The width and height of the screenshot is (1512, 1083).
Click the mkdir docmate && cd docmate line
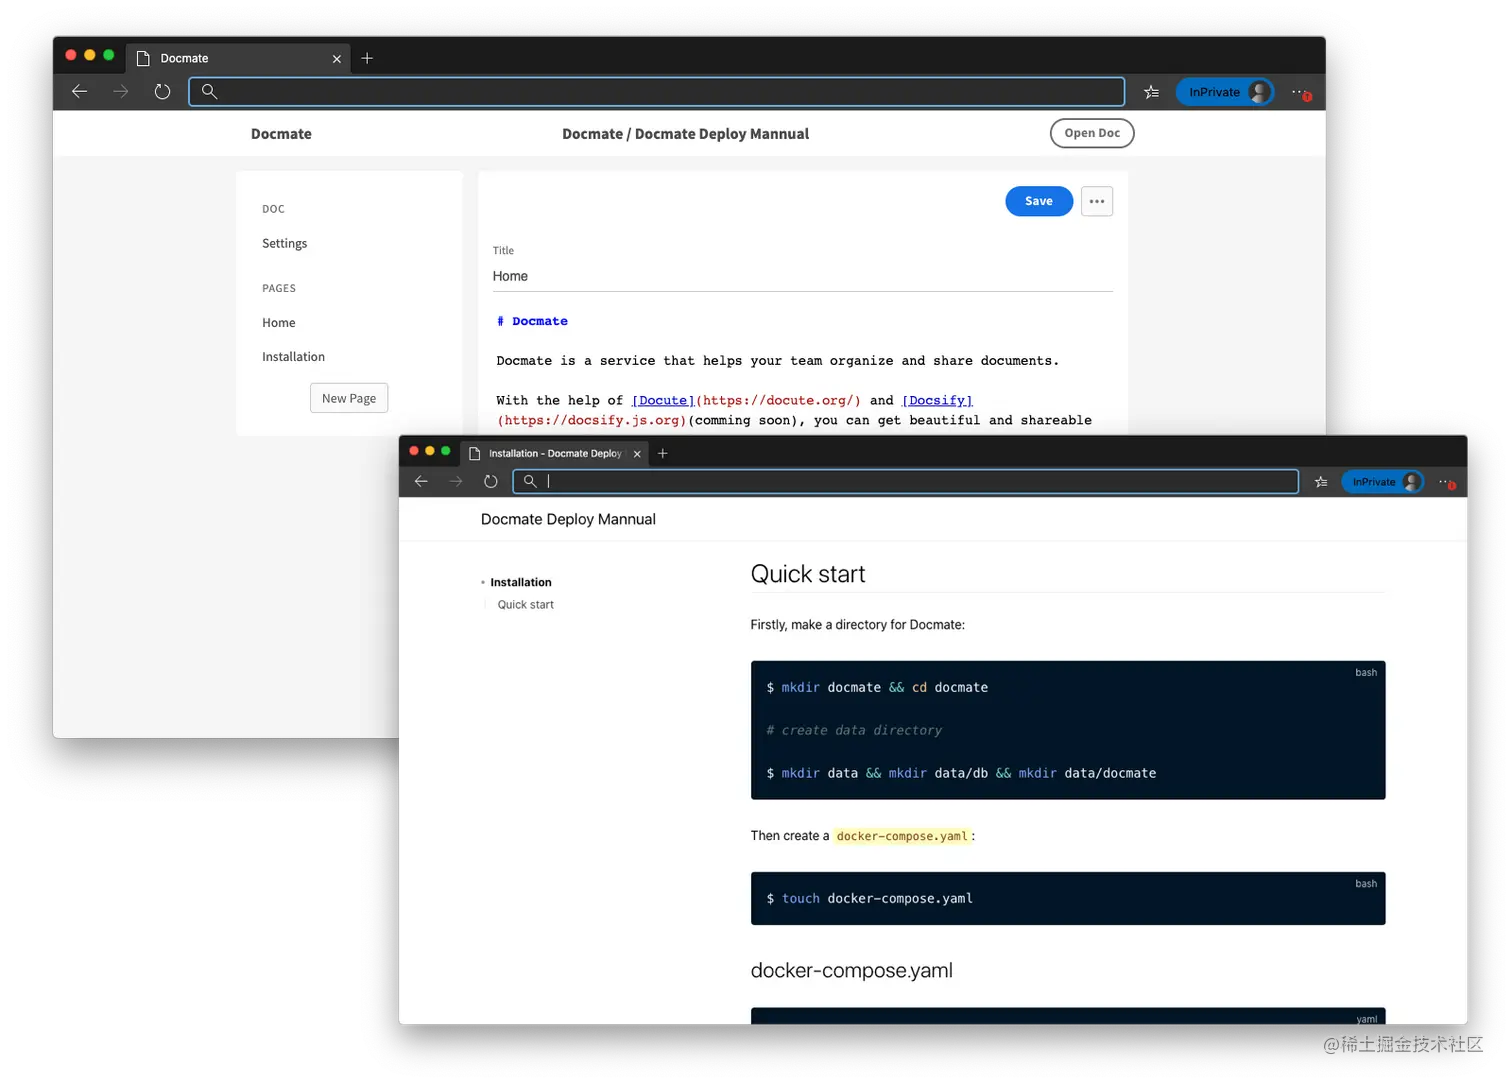[x=877, y=688]
